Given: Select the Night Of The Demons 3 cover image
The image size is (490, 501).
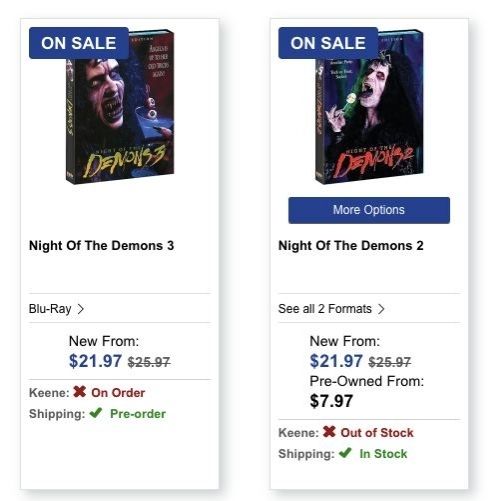Looking at the screenshot, I should coord(120,107).
